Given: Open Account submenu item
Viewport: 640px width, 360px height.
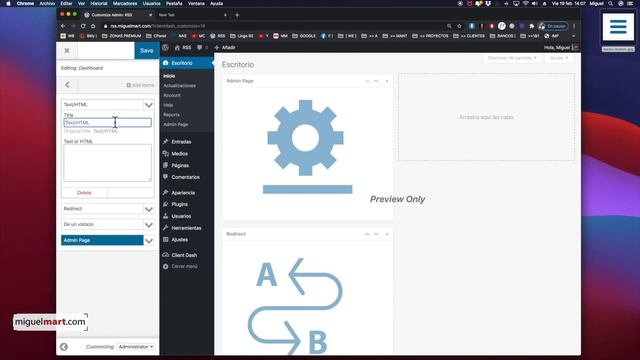Looking at the screenshot, I should [172, 96].
